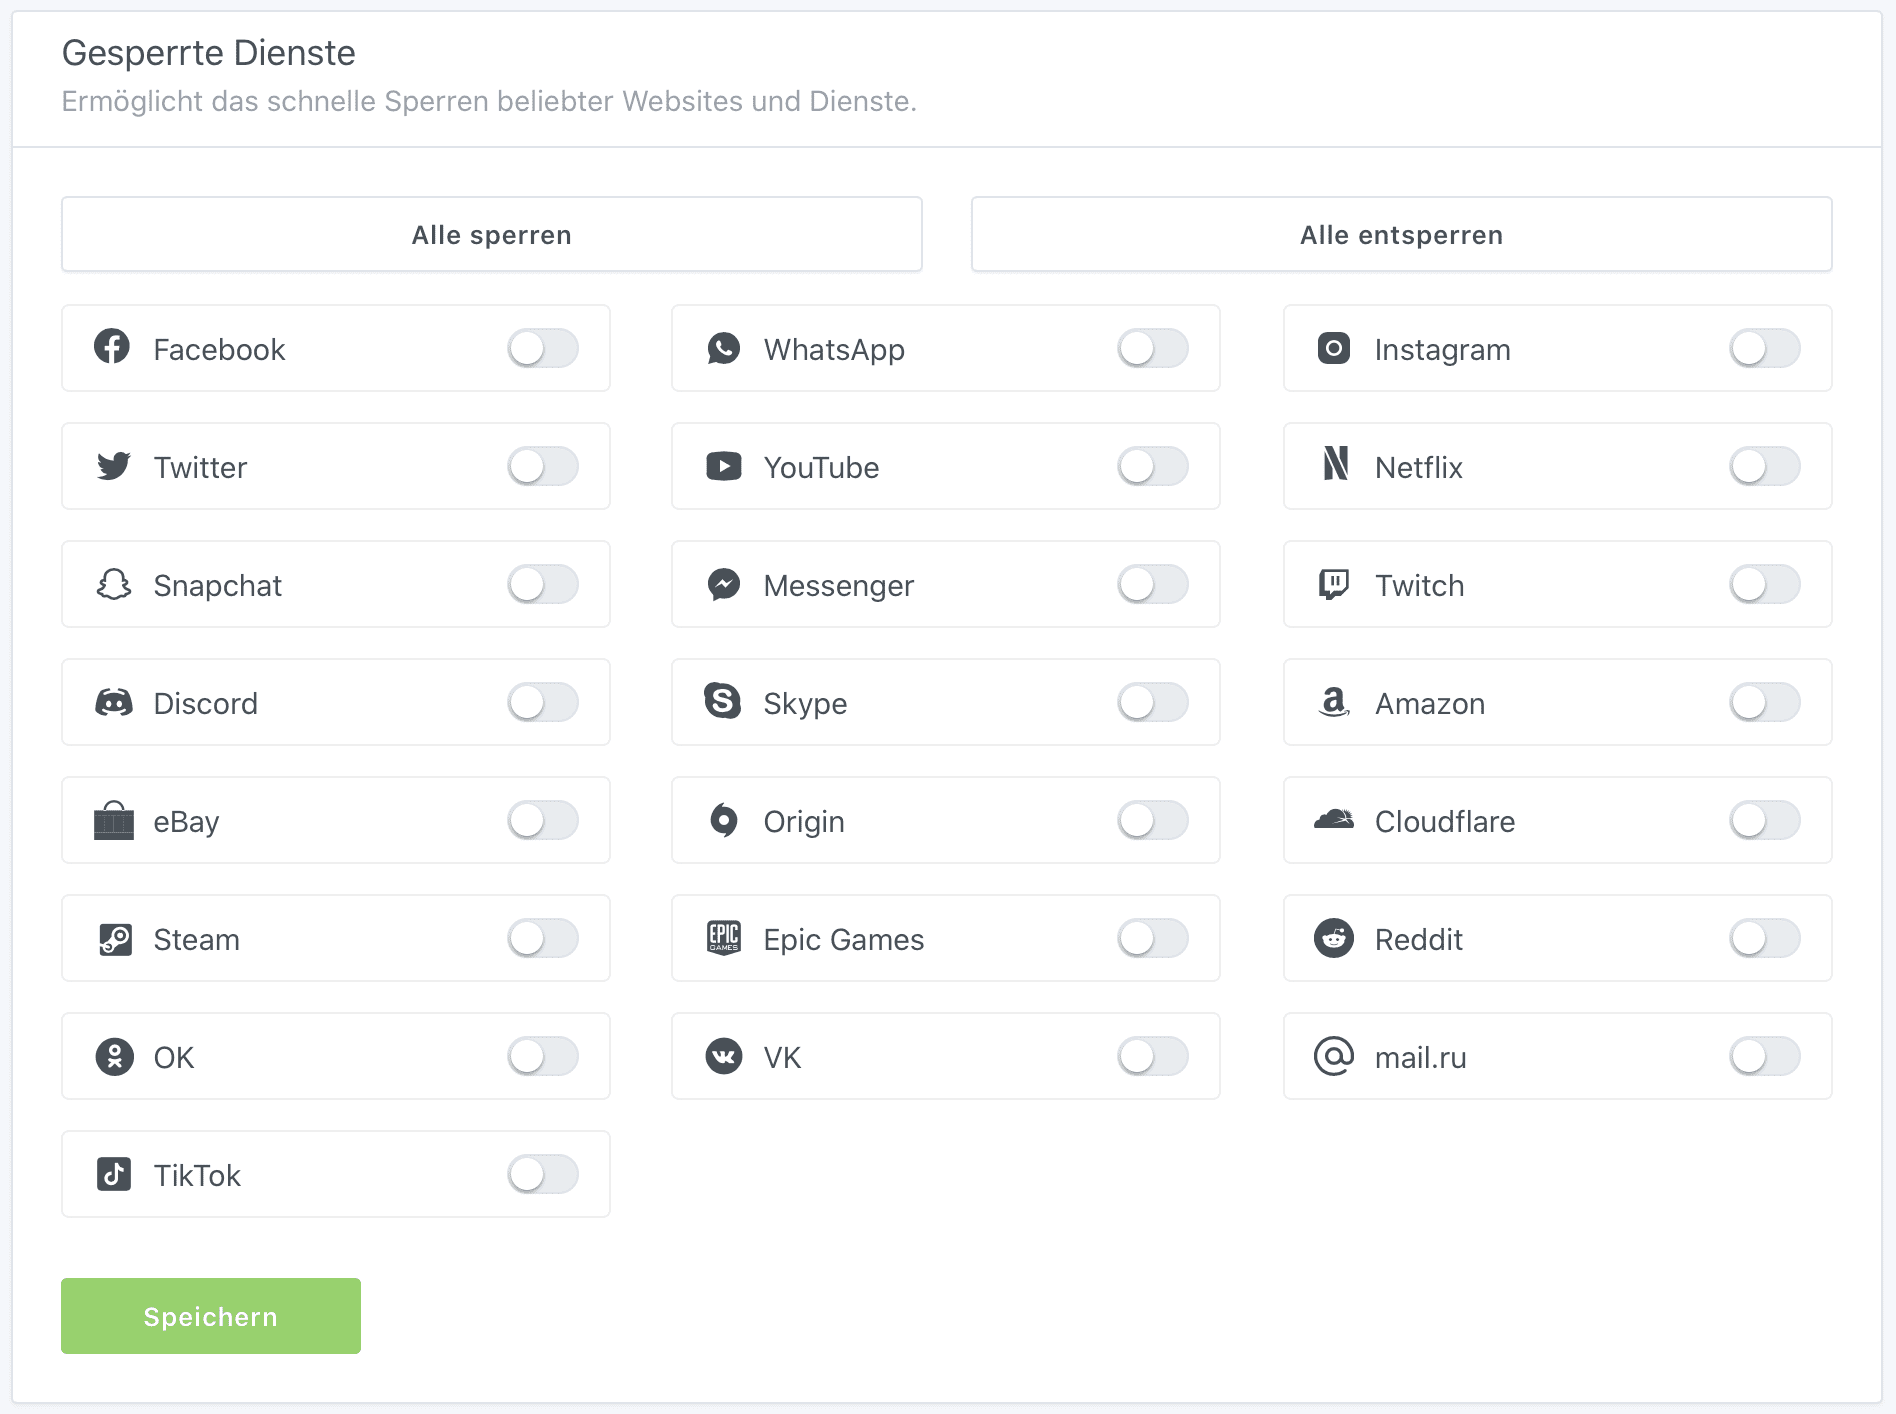Click the Reddit alien icon

click(1333, 938)
